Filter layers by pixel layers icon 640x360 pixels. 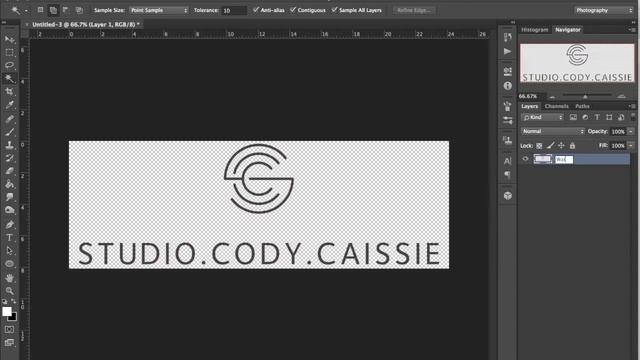tap(573, 118)
